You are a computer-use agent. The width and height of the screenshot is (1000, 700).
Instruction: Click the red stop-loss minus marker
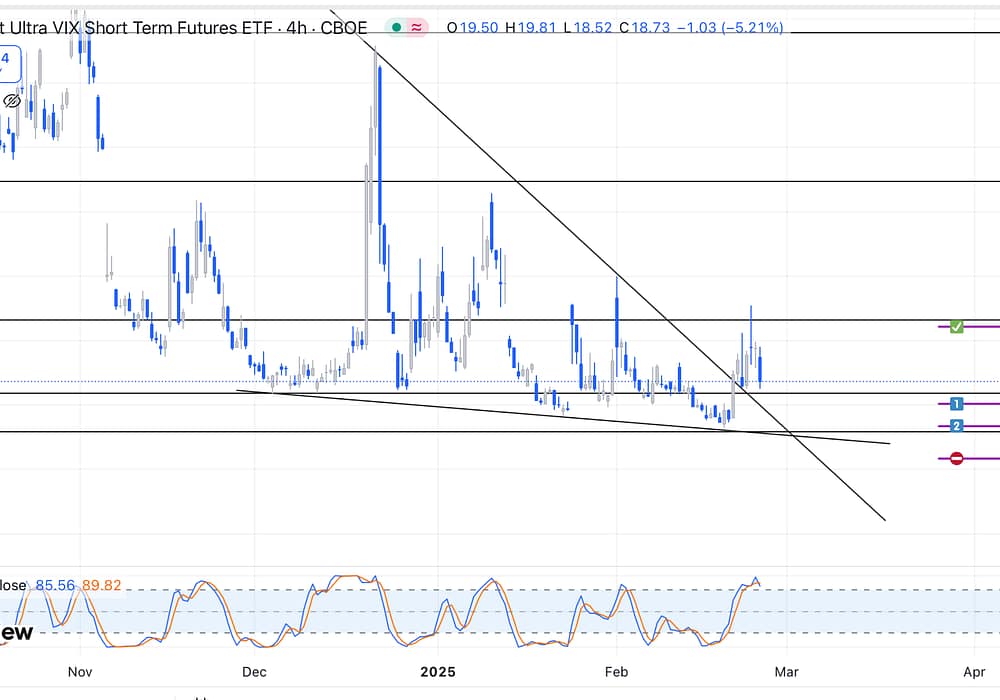956,458
